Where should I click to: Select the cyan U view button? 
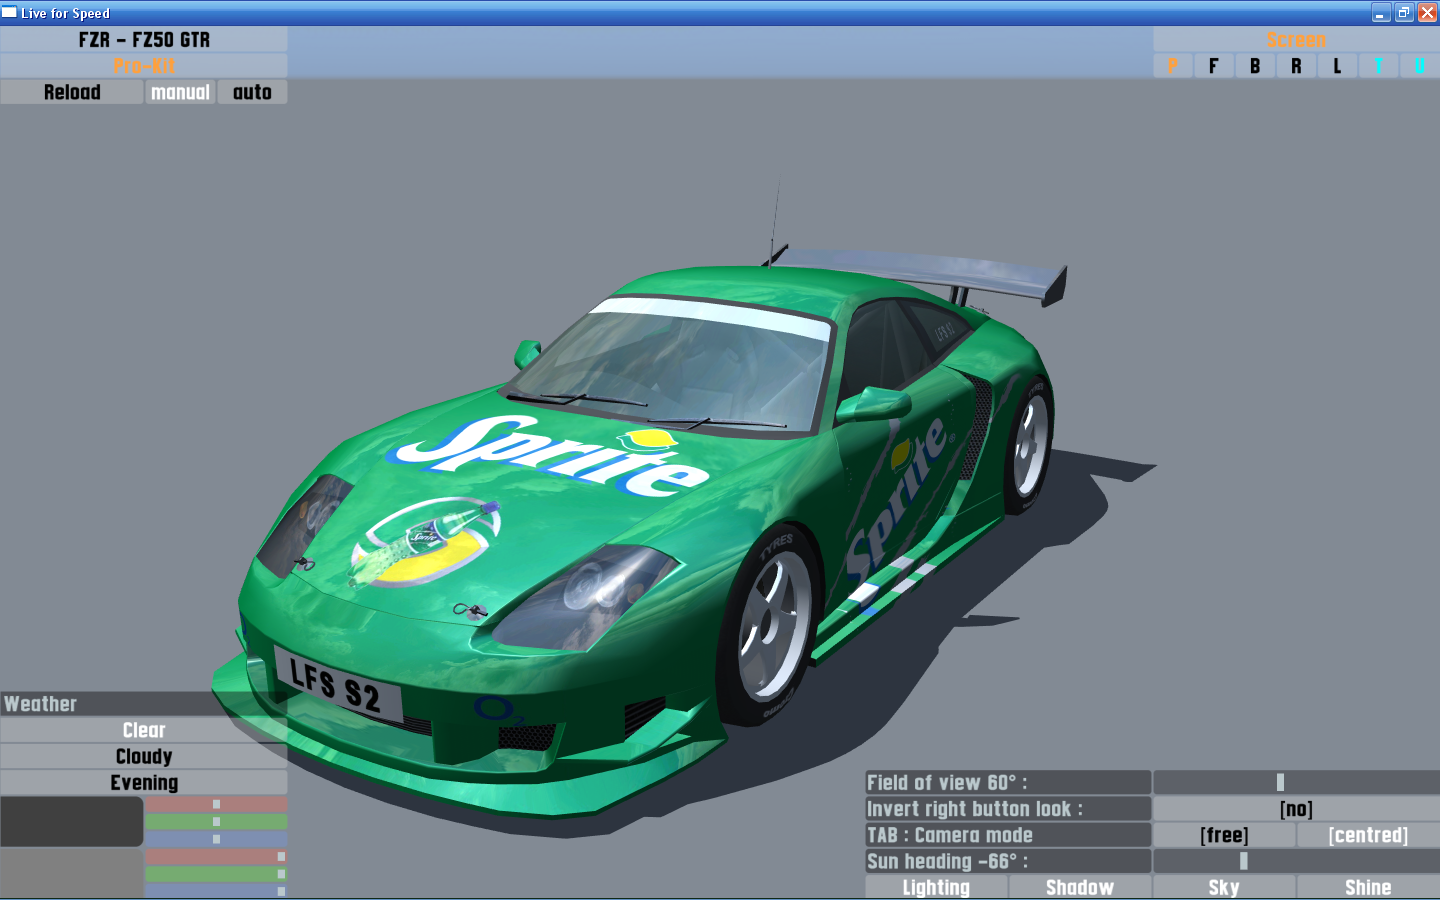point(1419,66)
